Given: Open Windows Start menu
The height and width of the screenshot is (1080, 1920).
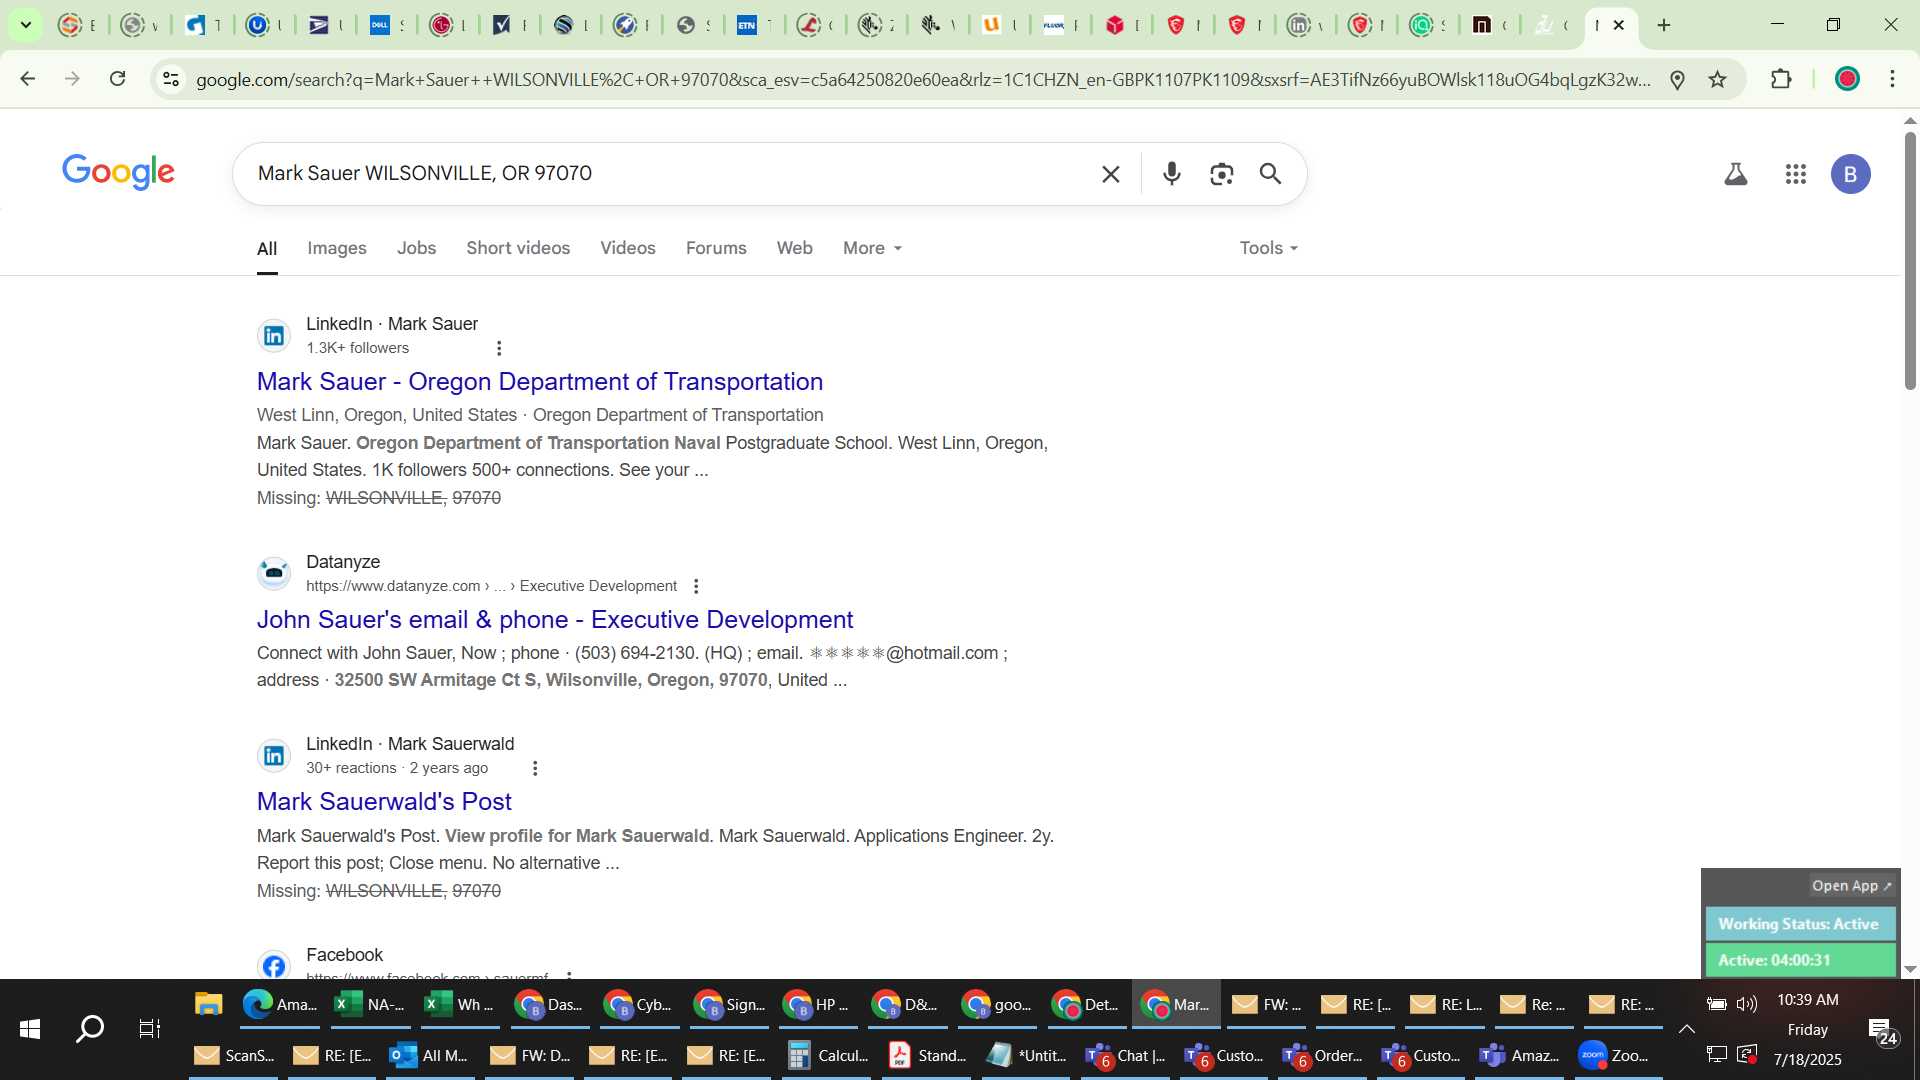Looking at the screenshot, I should click(x=30, y=1029).
